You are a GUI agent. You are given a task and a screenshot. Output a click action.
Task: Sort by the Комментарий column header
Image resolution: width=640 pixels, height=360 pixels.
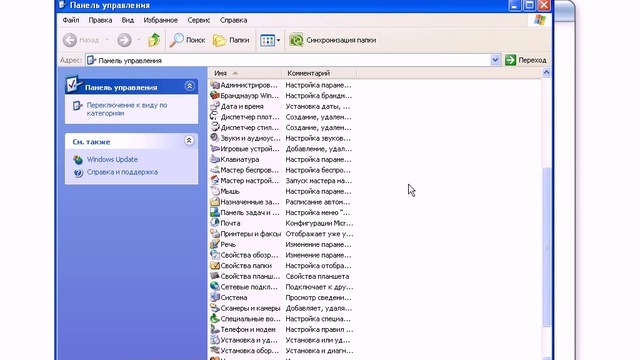point(319,73)
